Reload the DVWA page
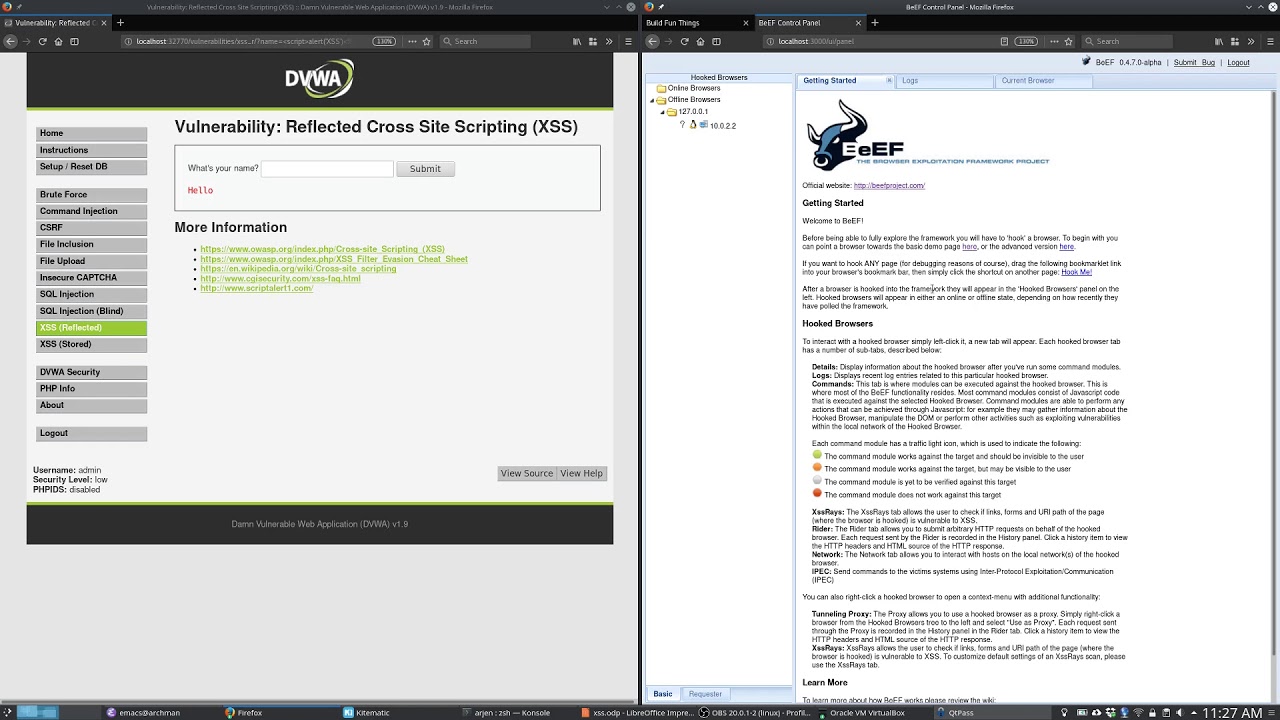The image size is (1280, 720). pyautogui.click(x=42, y=41)
